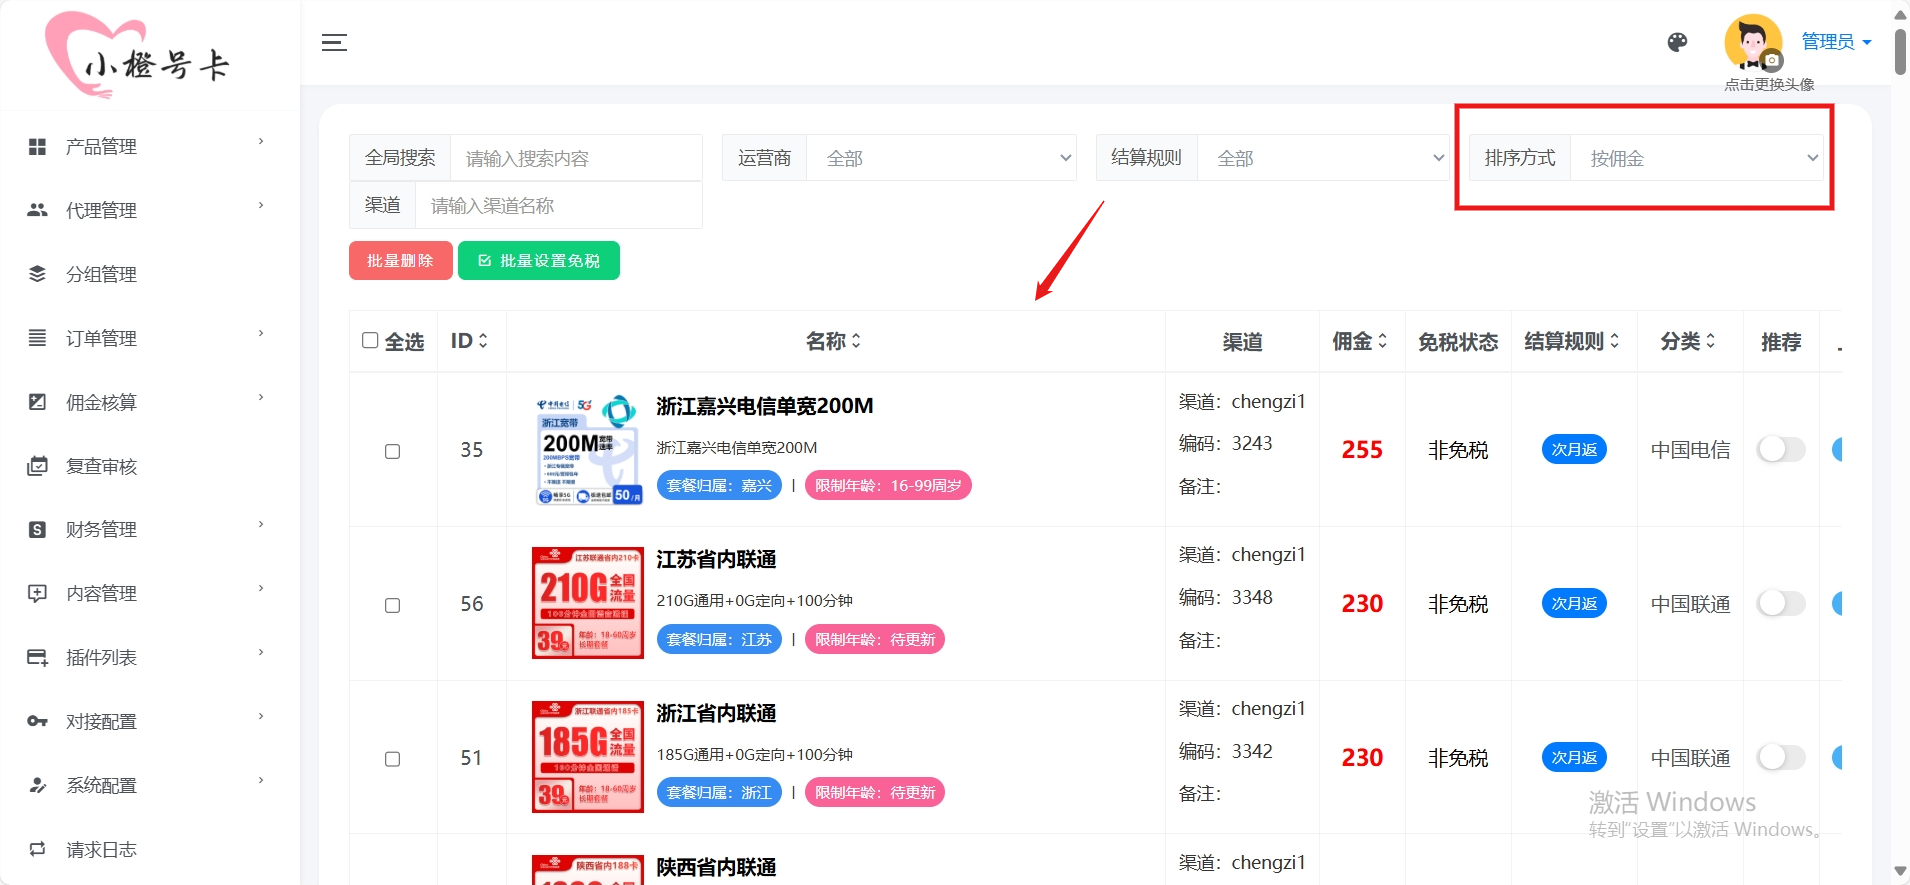Open the theme palette icon

[x=1677, y=42]
